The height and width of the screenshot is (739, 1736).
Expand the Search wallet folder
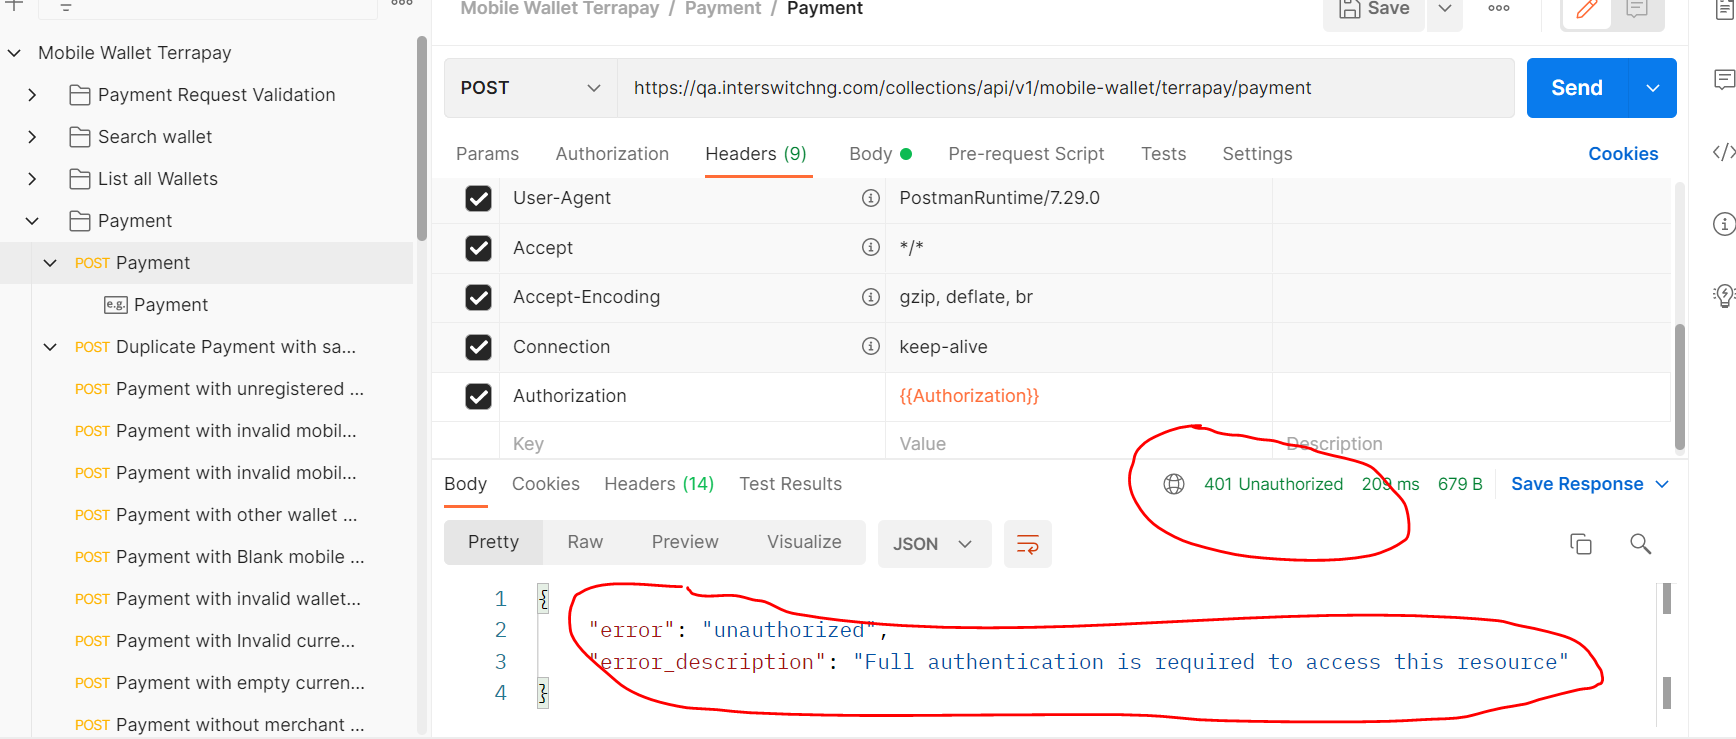tap(32, 137)
